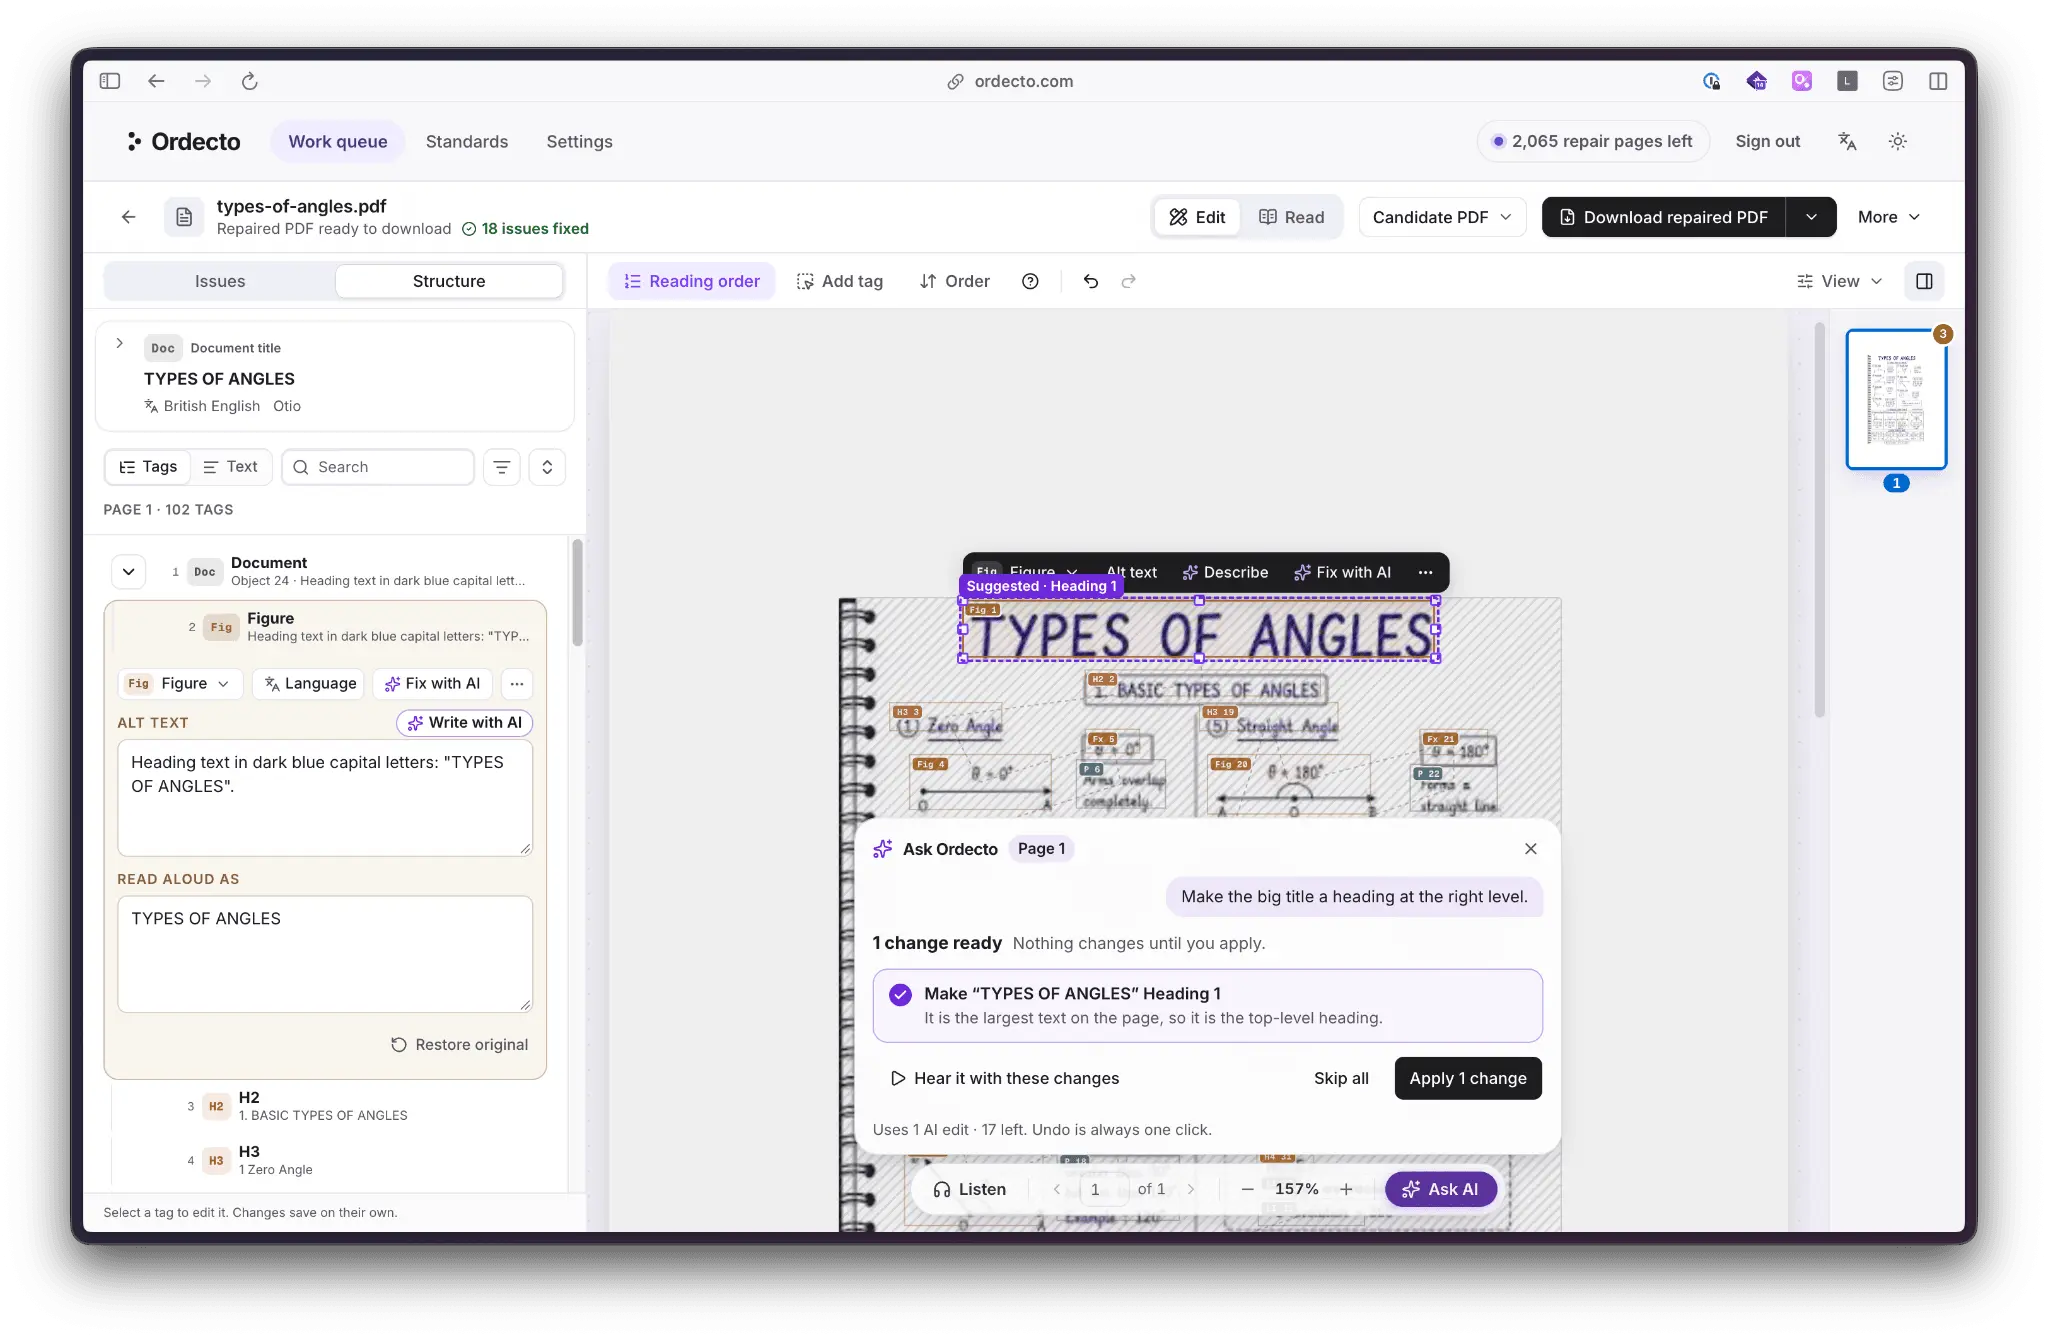Select the Text view toggle
Viewport: 2048px width, 1338px height.
point(230,467)
